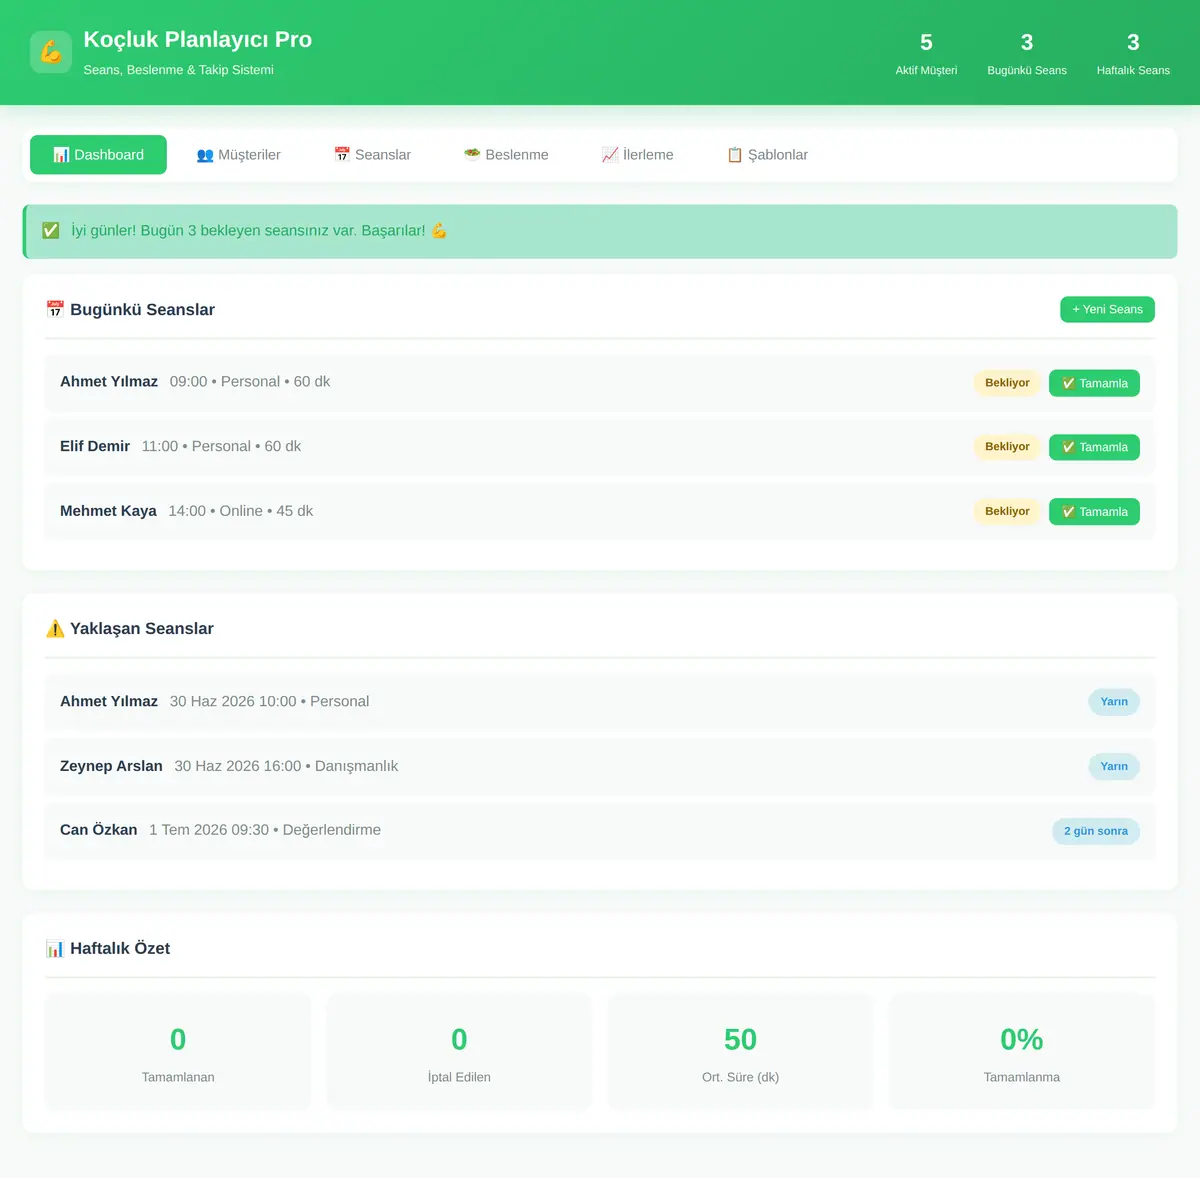Click the Bekliyor badge for Mehmet Kaya
Screen dimensions: 1200x1178
pos(1007,511)
